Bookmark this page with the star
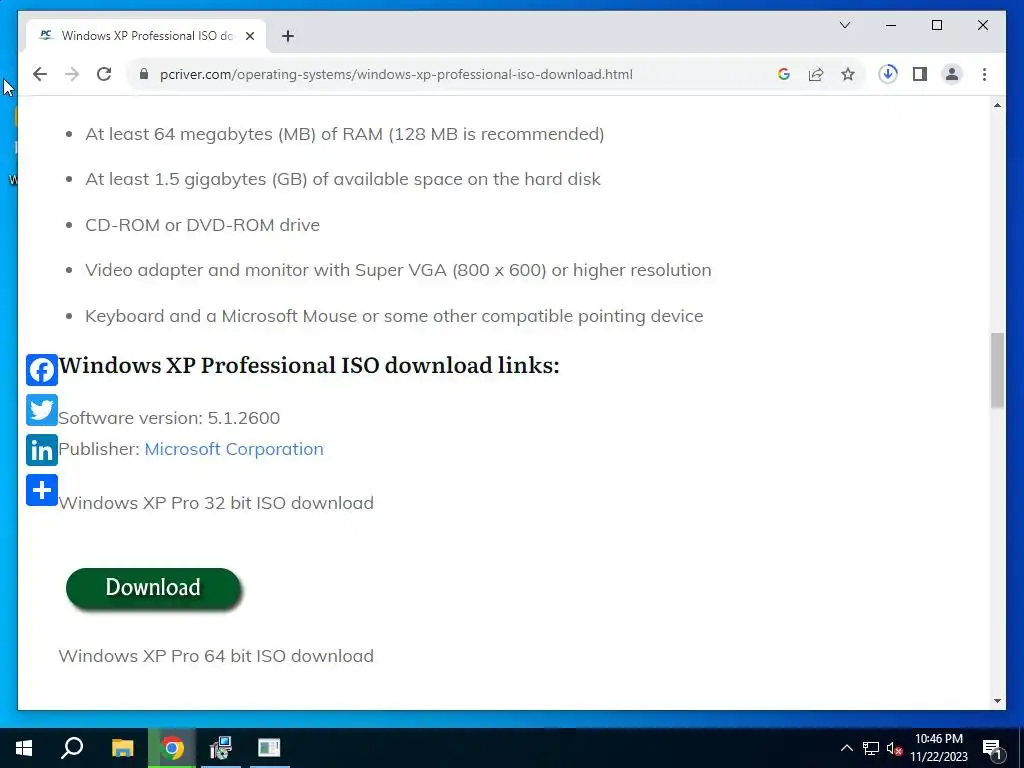 pos(848,74)
